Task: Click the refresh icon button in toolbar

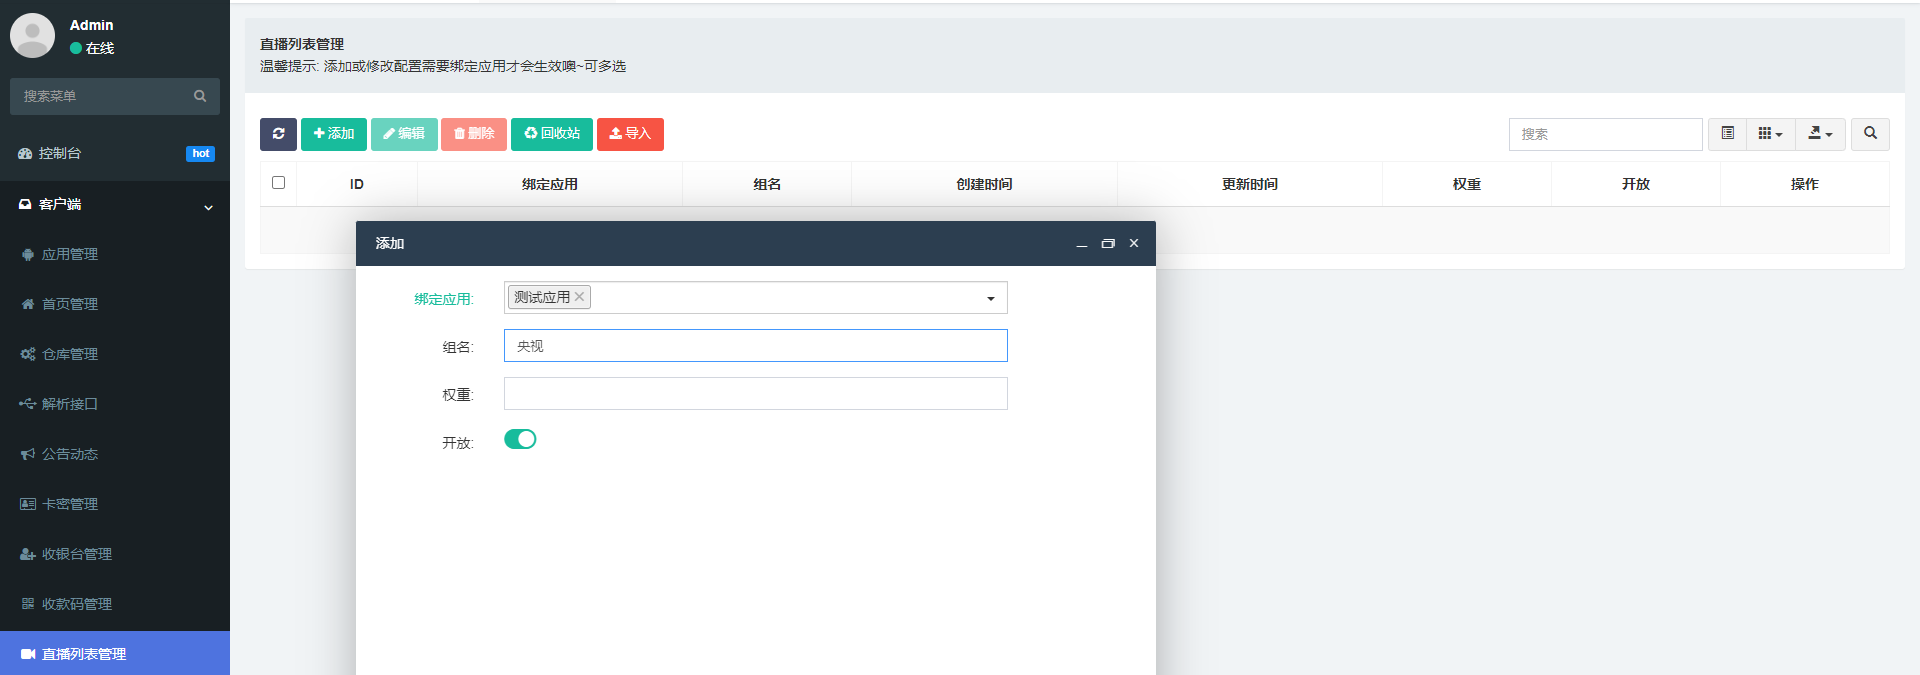Action: pyautogui.click(x=278, y=134)
